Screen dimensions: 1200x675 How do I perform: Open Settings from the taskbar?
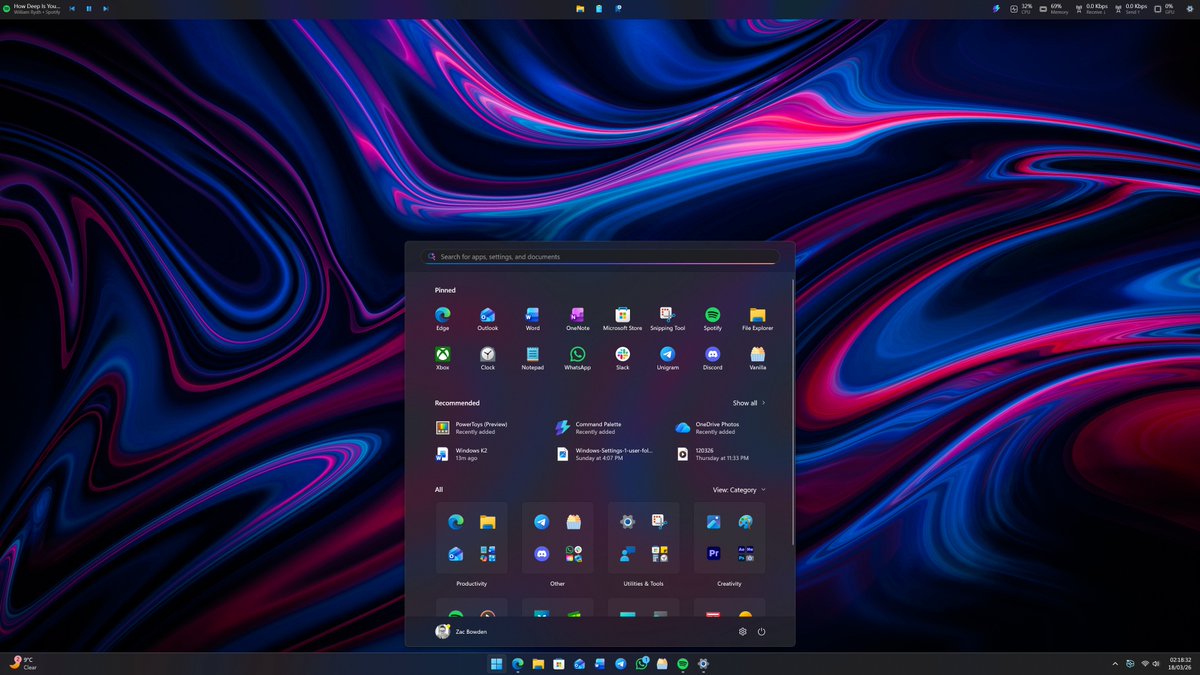click(x=704, y=664)
